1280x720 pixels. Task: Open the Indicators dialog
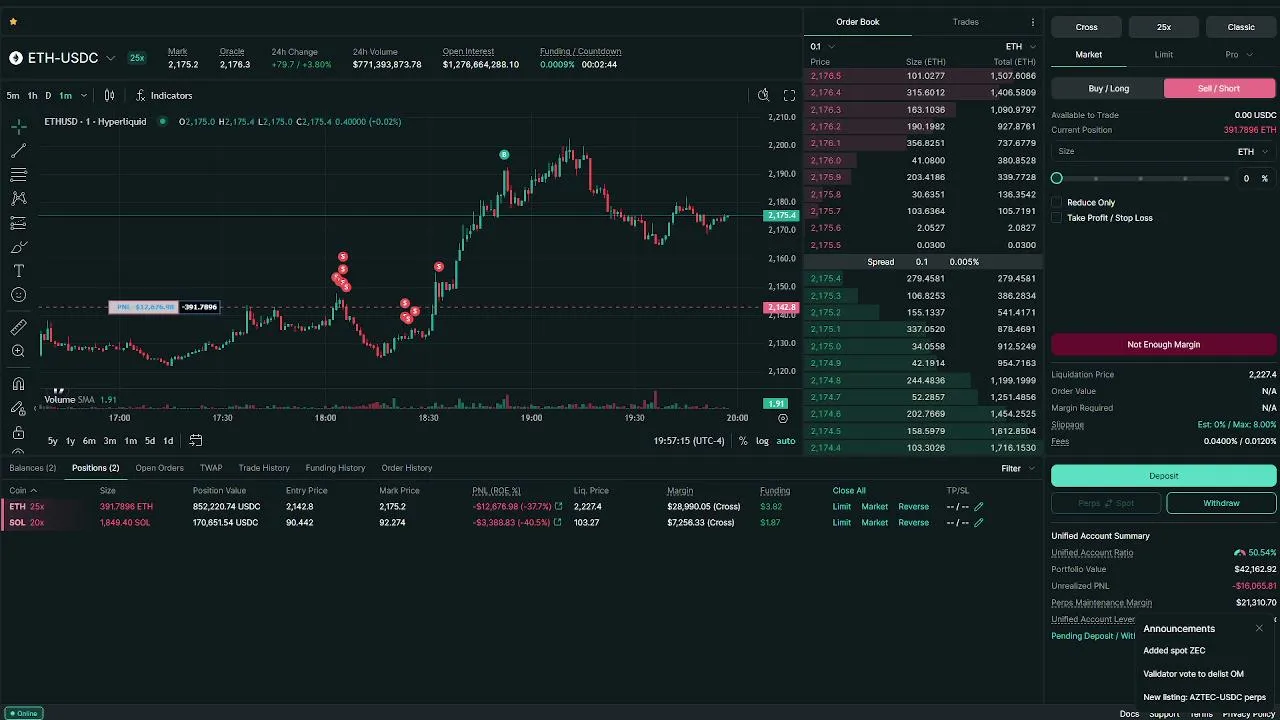click(164, 95)
